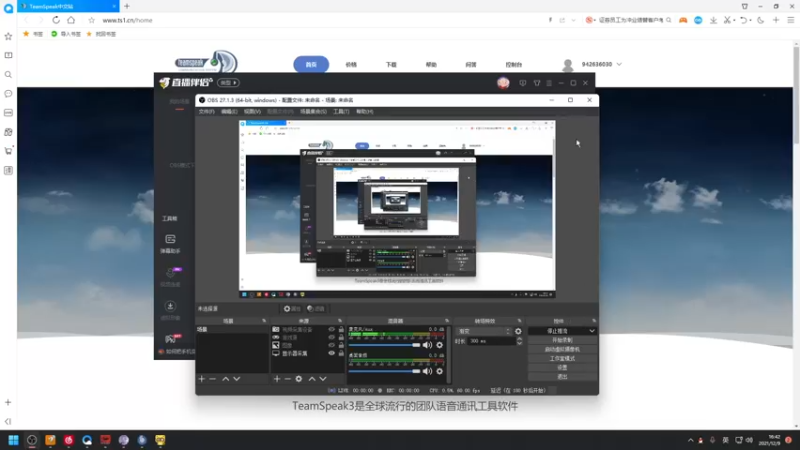Open source properties gear in sources toolbar
Image resolution: width=800 pixels, height=450 pixels.
pyautogui.click(x=299, y=379)
